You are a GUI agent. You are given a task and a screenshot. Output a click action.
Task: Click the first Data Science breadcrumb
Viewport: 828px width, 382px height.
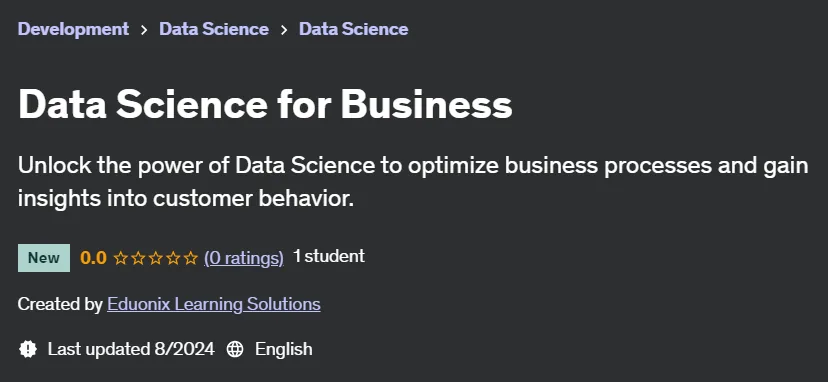[214, 29]
